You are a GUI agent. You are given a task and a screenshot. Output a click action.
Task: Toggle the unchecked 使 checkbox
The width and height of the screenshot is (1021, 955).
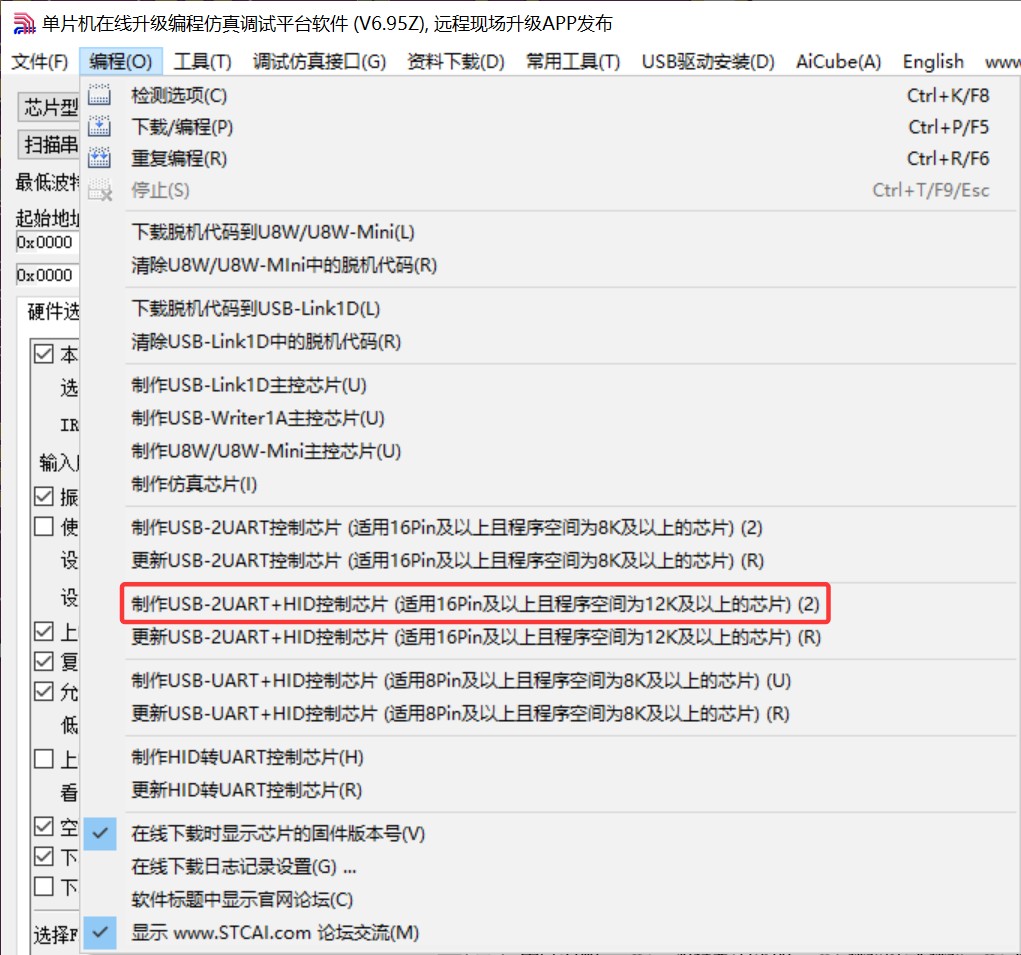[x=44, y=526]
